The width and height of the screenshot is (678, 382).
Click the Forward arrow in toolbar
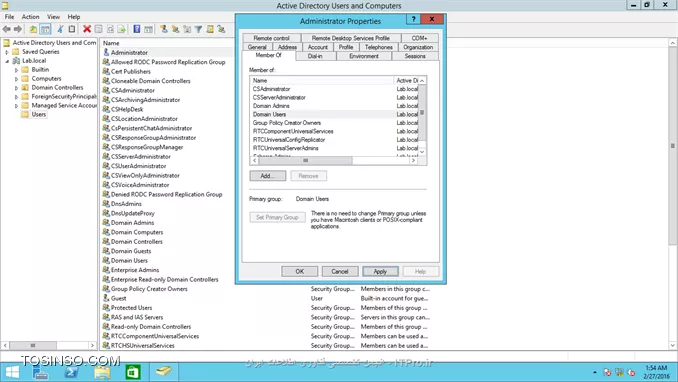tap(18, 29)
